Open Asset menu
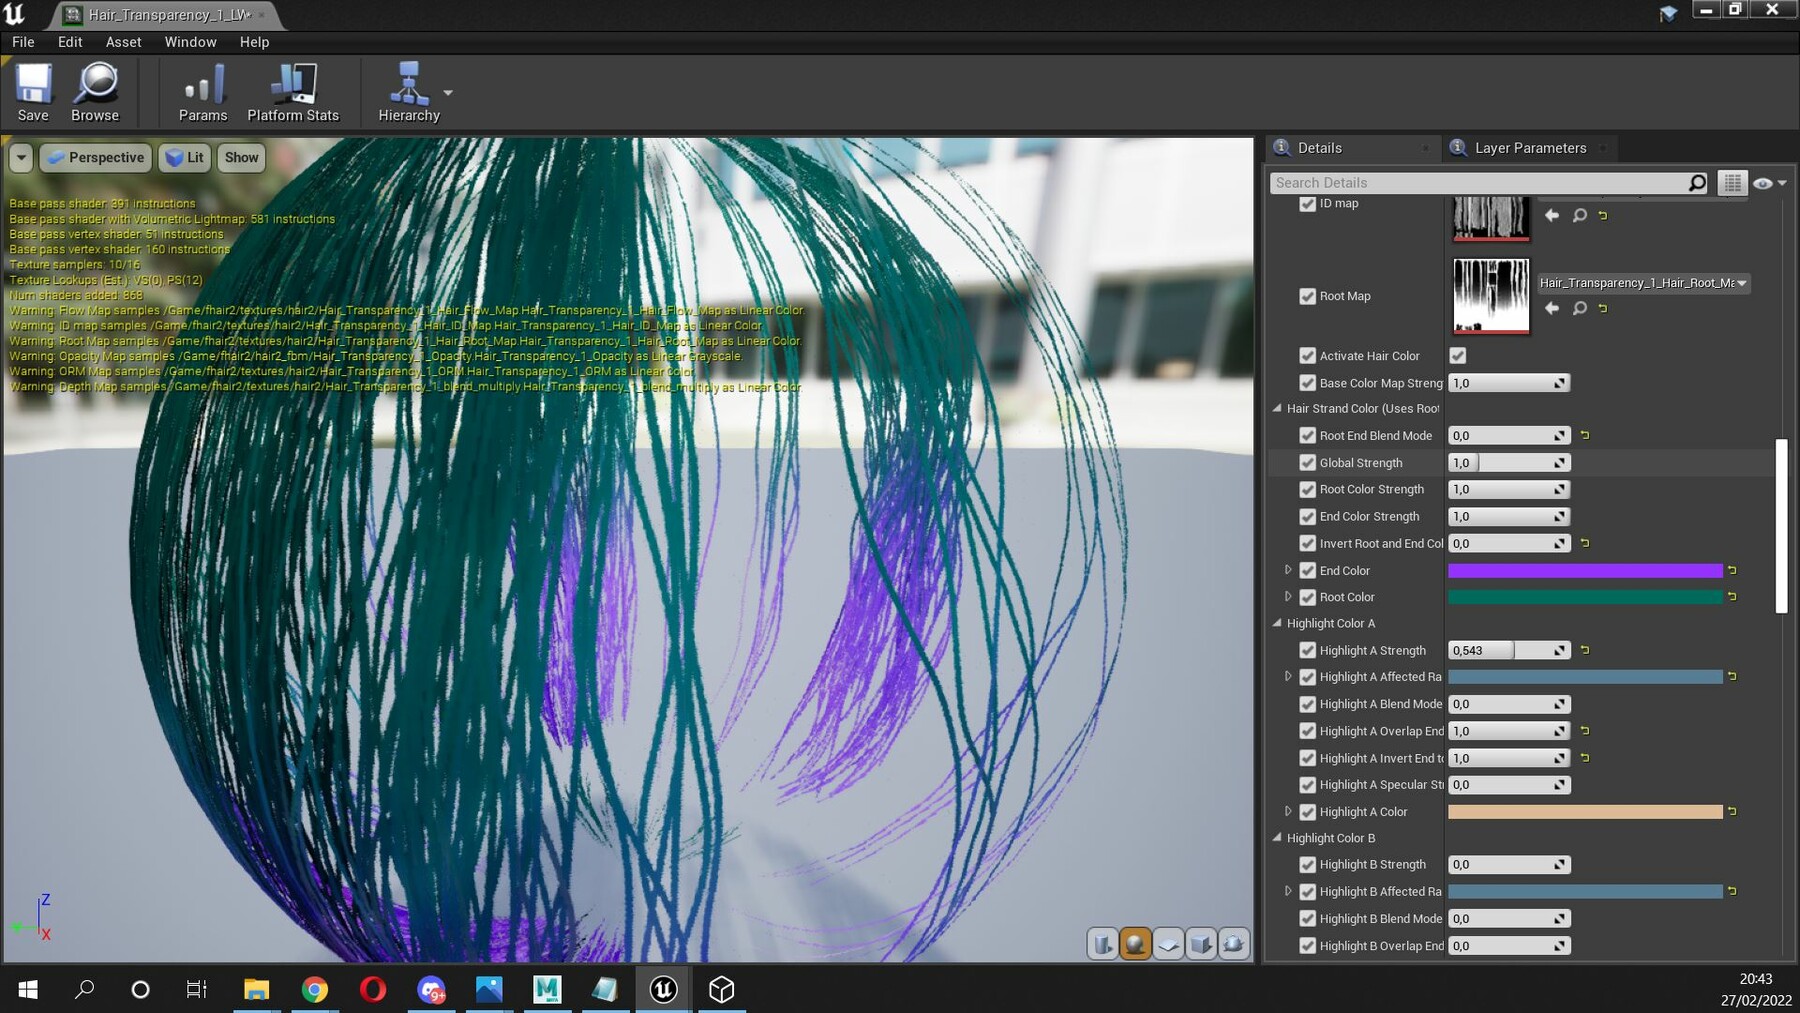The image size is (1800, 1013). (124, 42)
